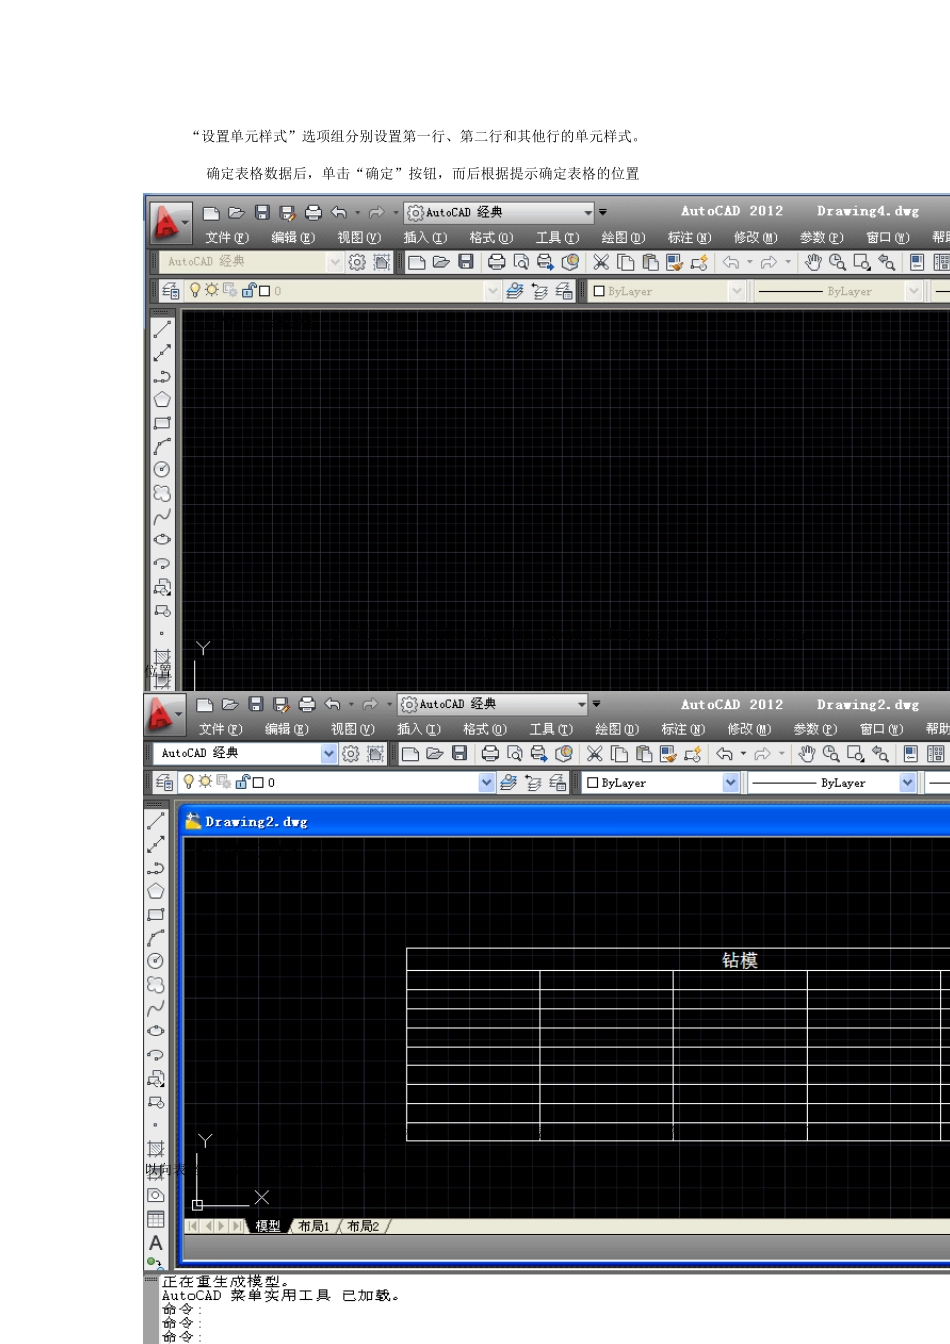
Task: Click Save icon in Drawing2 standard toolbar
Action: [460, 754]
